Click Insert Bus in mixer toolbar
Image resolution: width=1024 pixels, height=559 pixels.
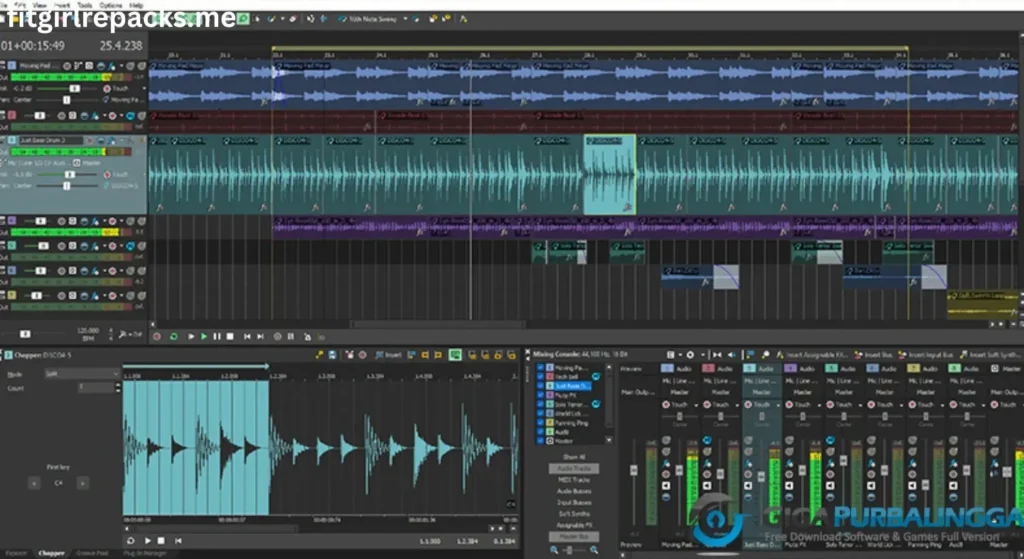(x=874, y=355)
